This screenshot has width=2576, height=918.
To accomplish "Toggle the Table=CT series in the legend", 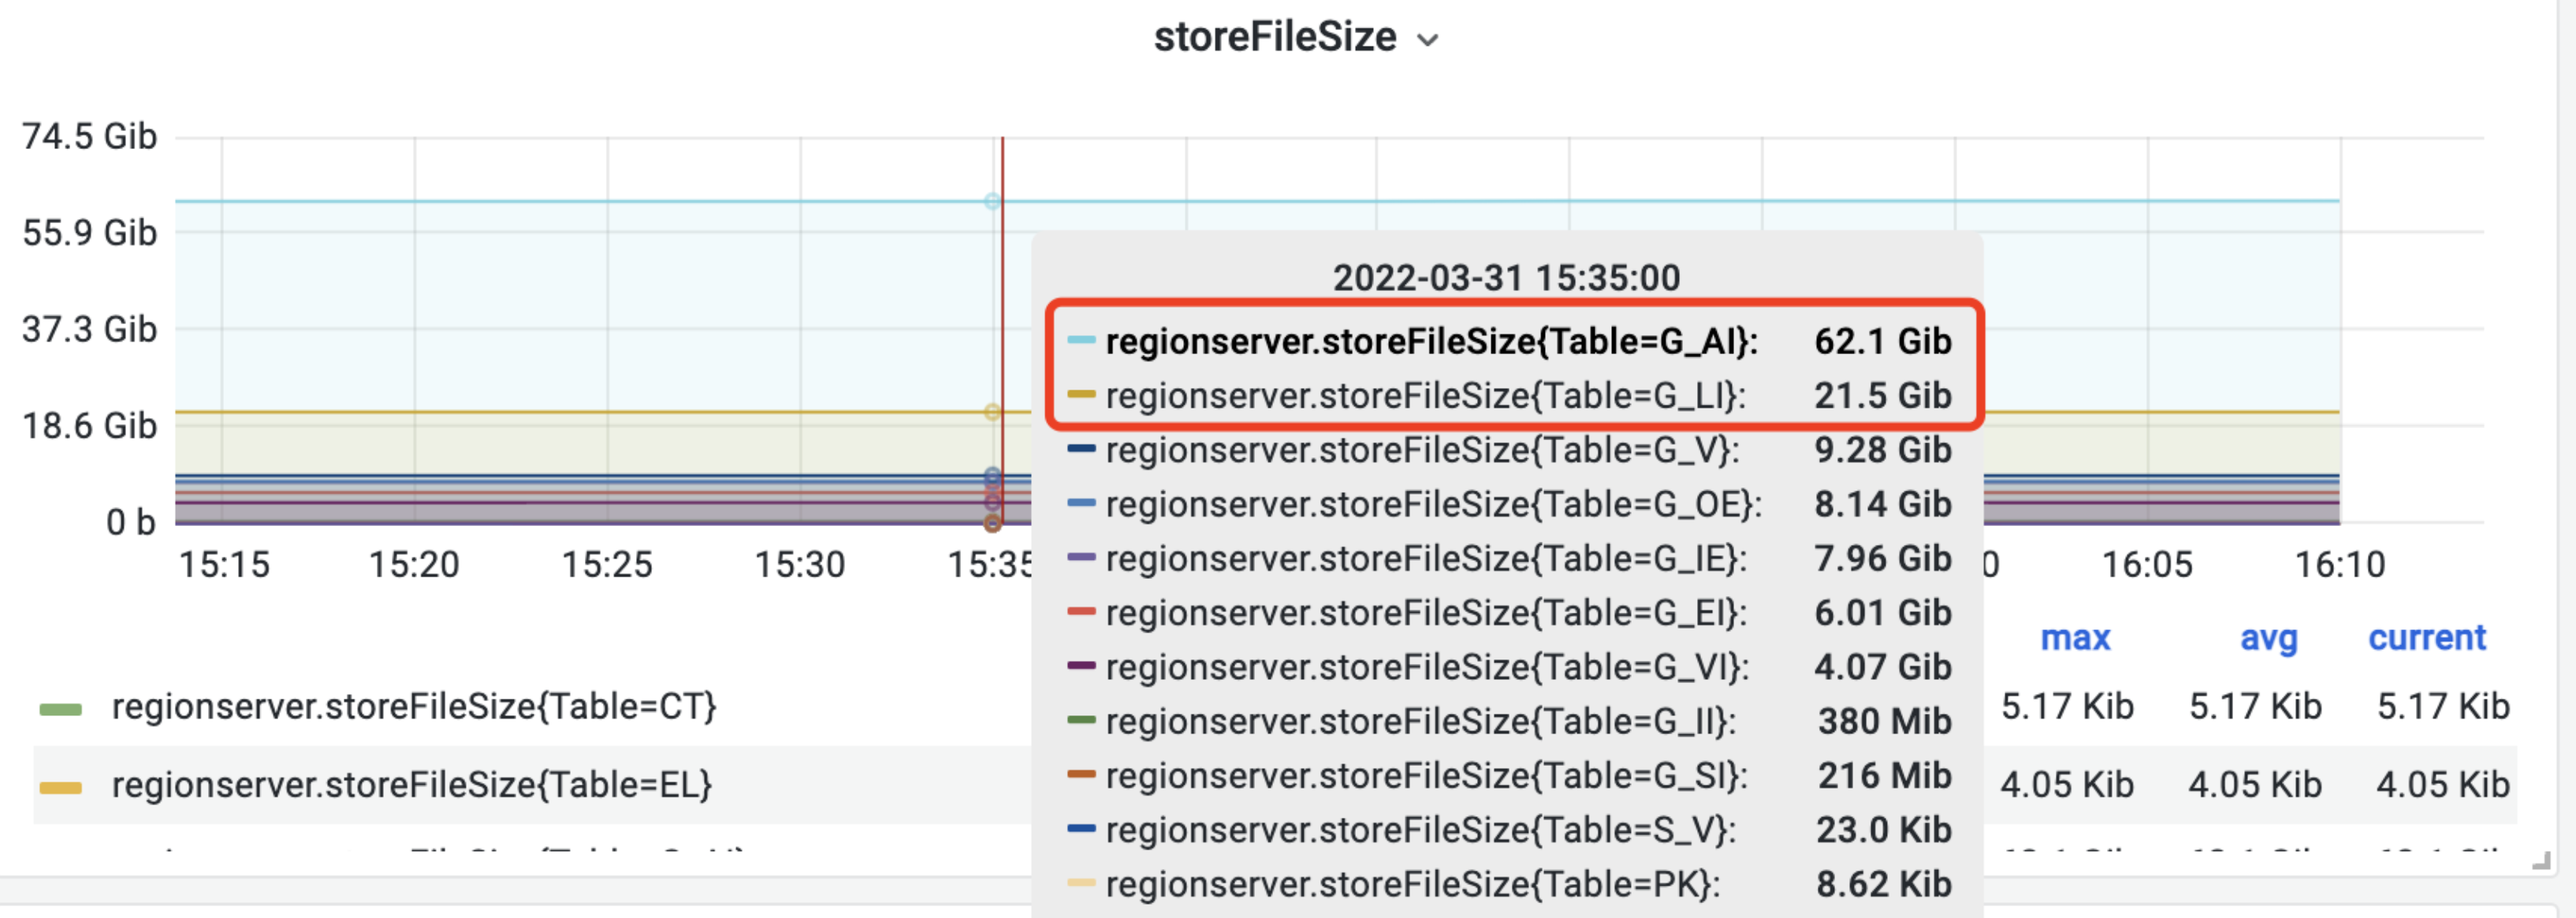I will 414,707.
